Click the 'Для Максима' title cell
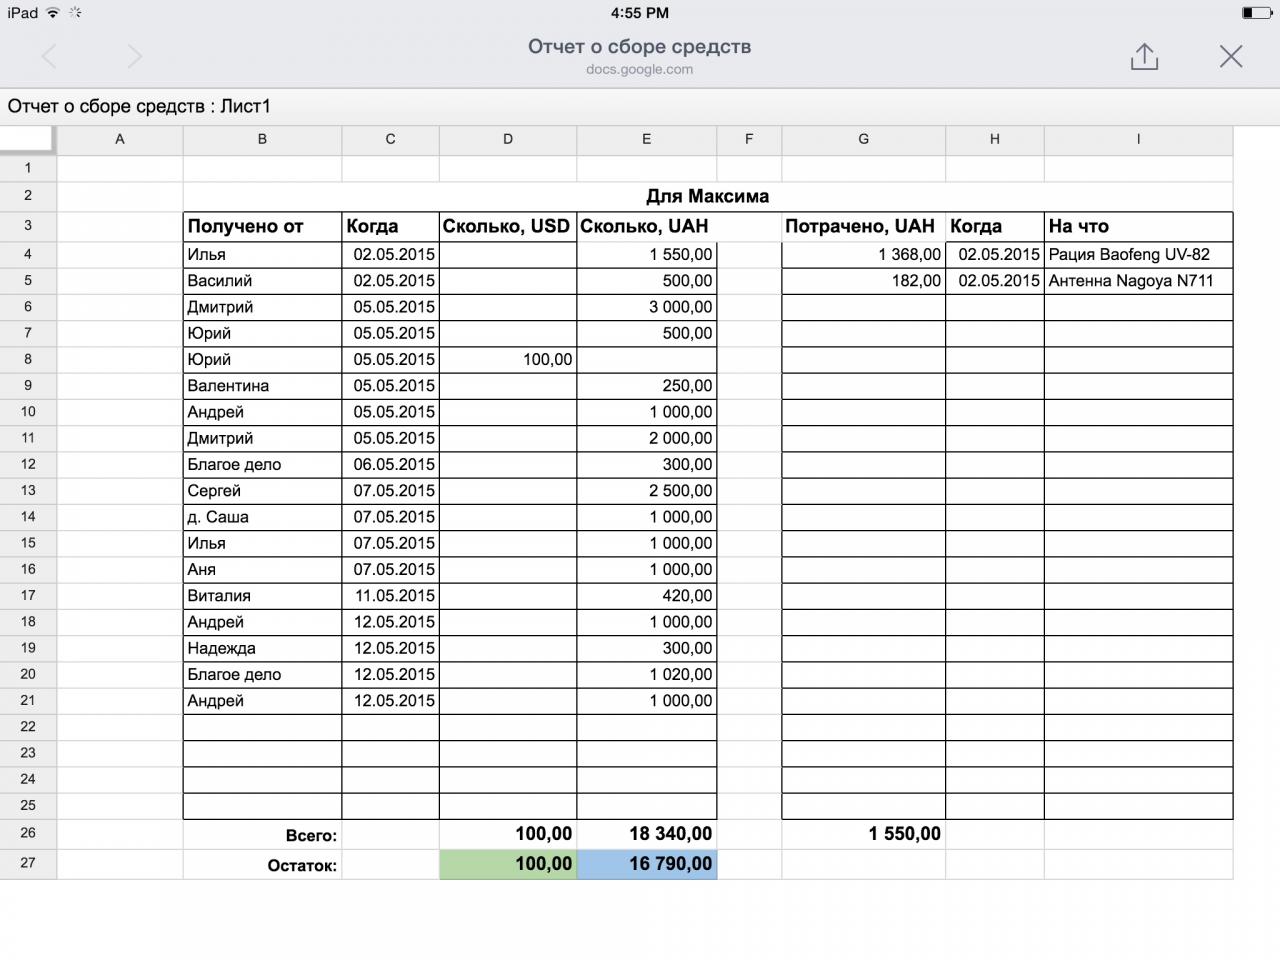This screenshot has height=960, width=1280. coord(707,196)
